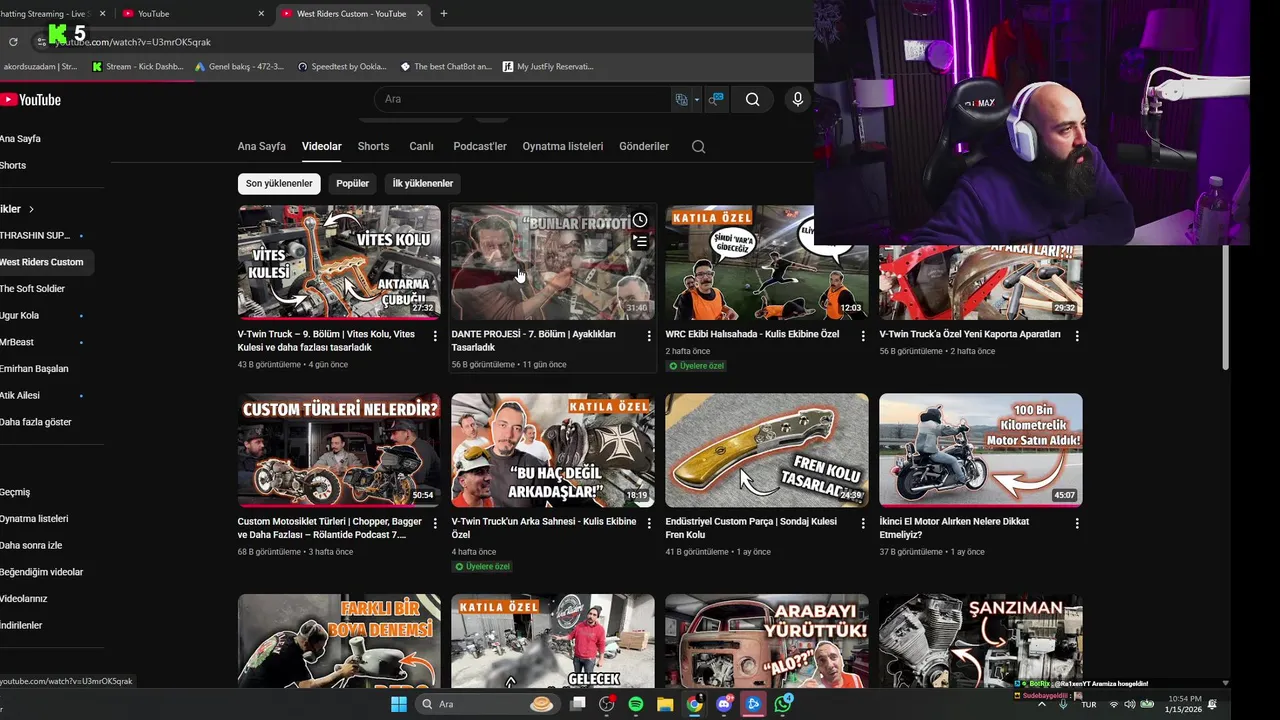Open the Speedtest by Ookla bookmark
Image resolution: width=1280 pixels, height=720 pixels.
pos(342,67)
